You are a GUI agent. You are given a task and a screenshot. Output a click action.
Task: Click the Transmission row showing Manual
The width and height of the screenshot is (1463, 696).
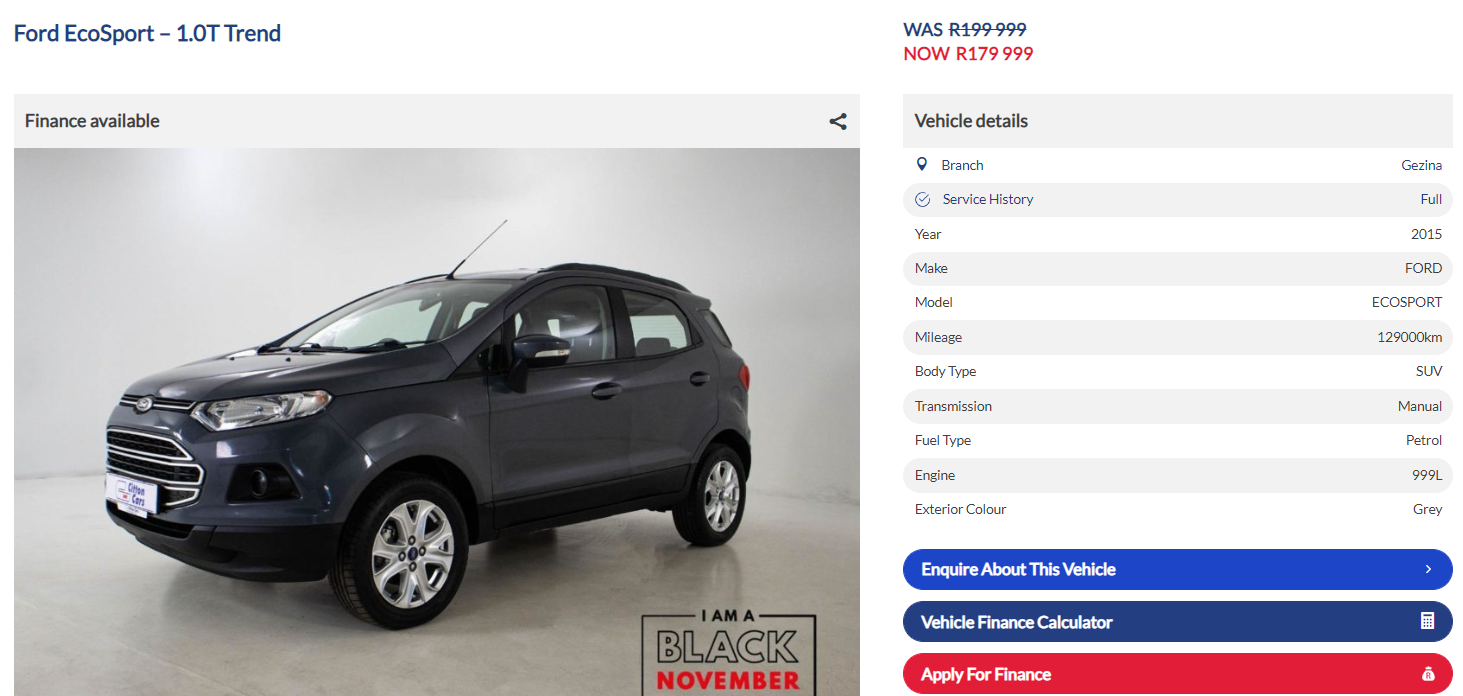1177,406
